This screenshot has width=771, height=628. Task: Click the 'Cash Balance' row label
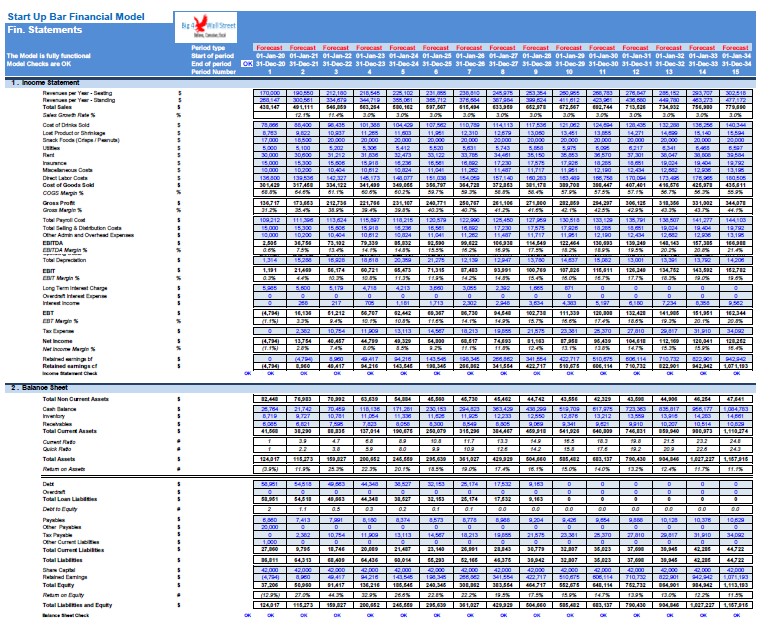tap(59, 409)
